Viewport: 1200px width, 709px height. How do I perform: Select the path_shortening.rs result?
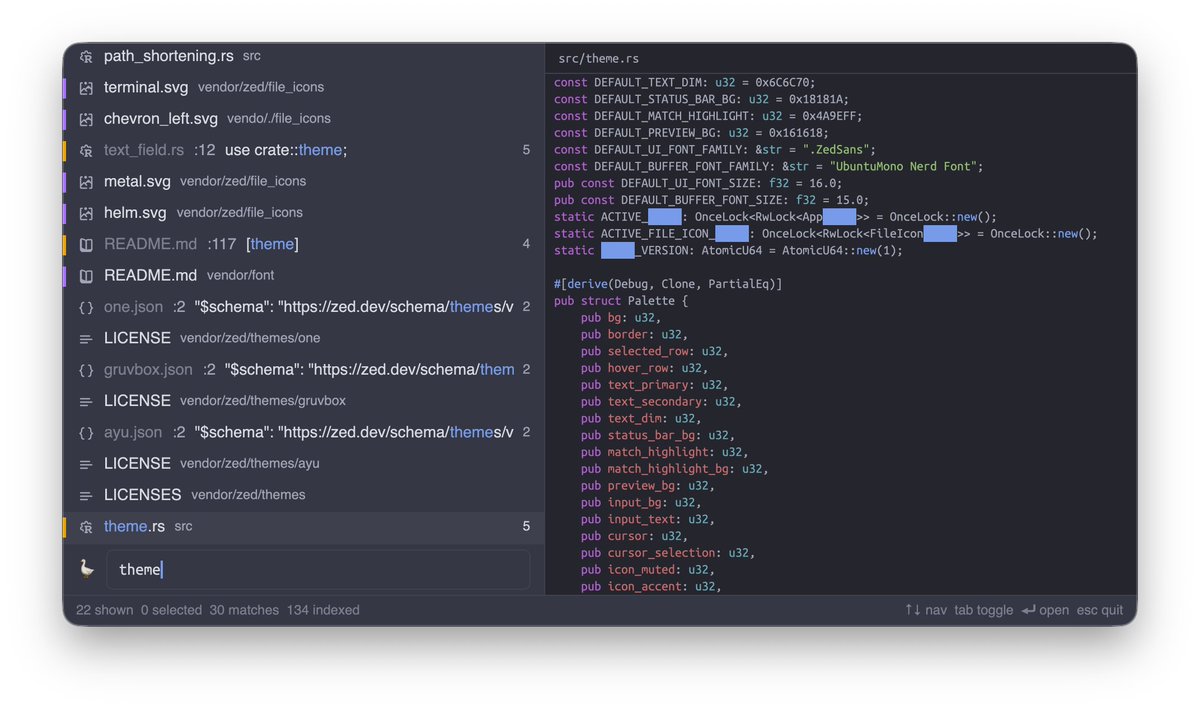(304, 56)
